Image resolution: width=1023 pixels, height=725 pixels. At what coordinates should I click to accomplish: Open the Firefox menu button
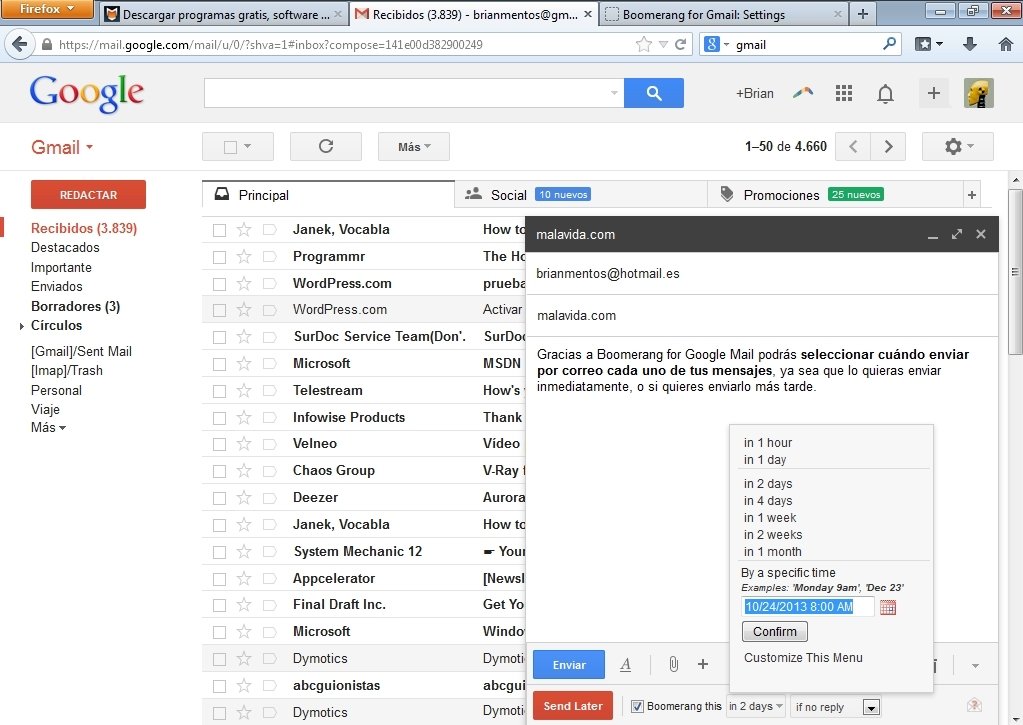click(47, 9)
